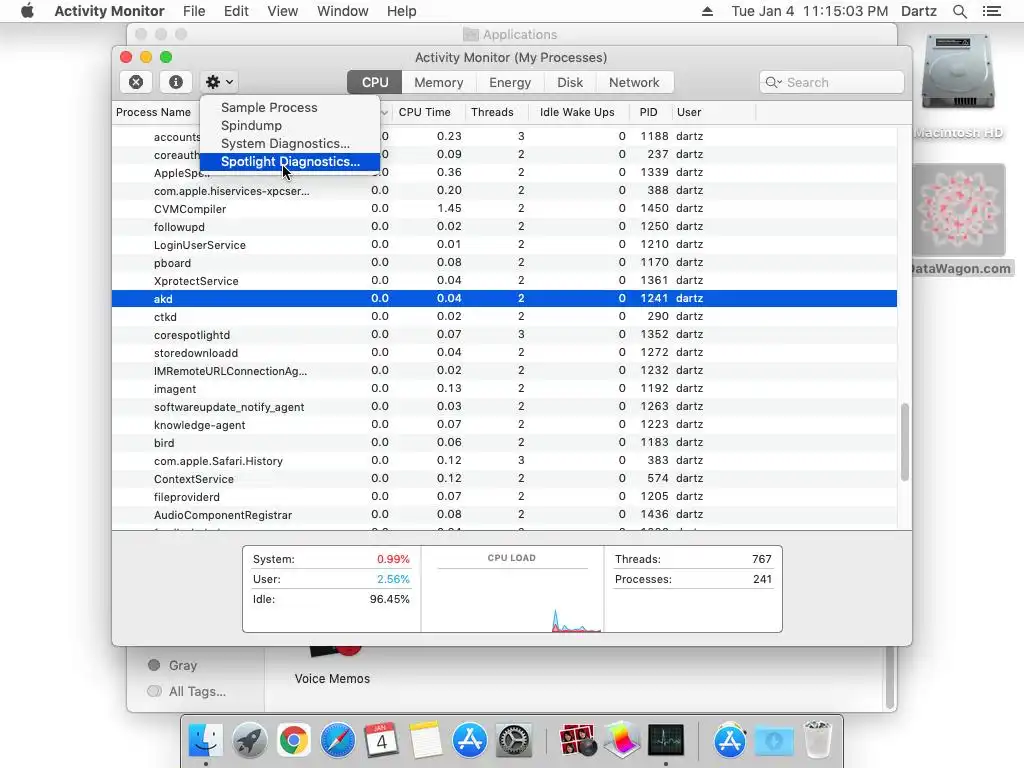Screen dimensions: 1024x768
Task: Click the force quit process (X) button
Action: [x=136, y=82]
